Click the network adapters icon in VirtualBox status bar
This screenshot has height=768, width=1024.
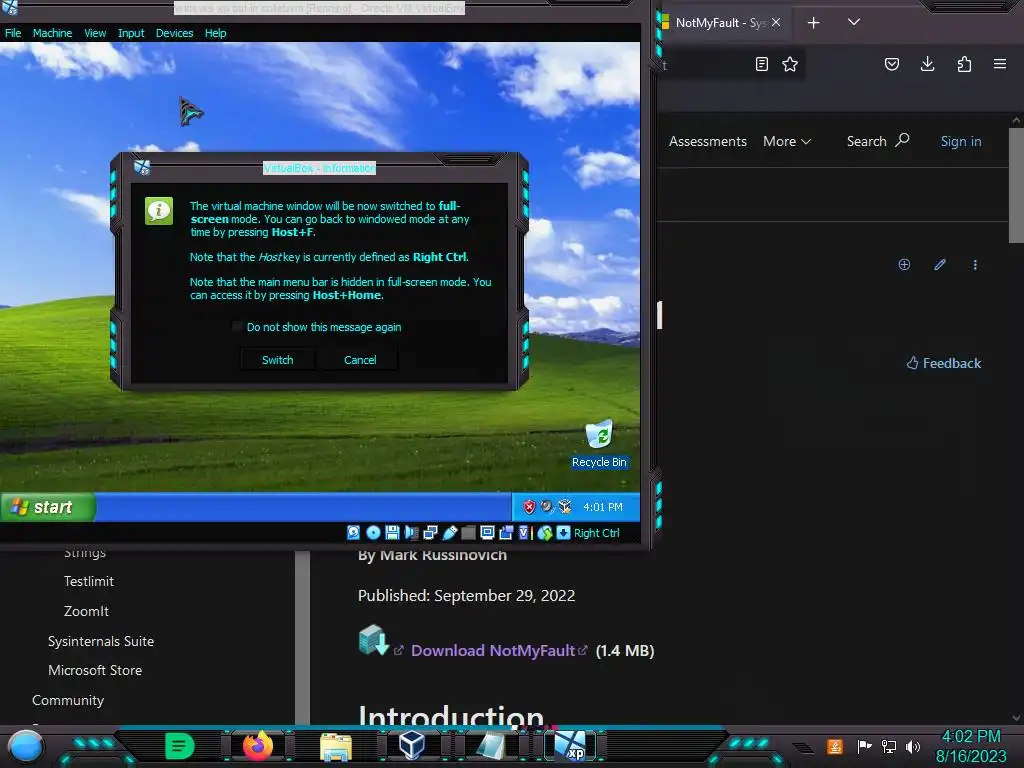tap(430, 533)
